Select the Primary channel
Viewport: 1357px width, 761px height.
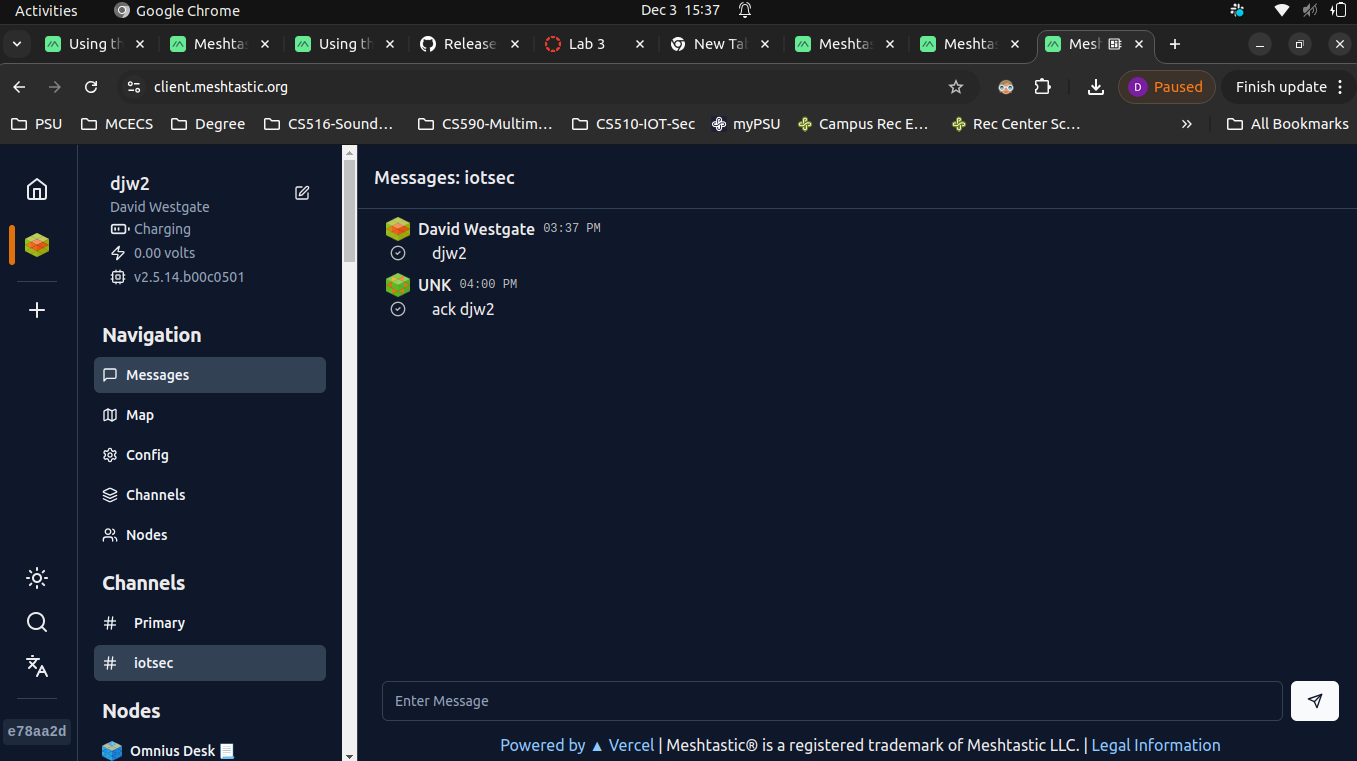coord(159,623)
